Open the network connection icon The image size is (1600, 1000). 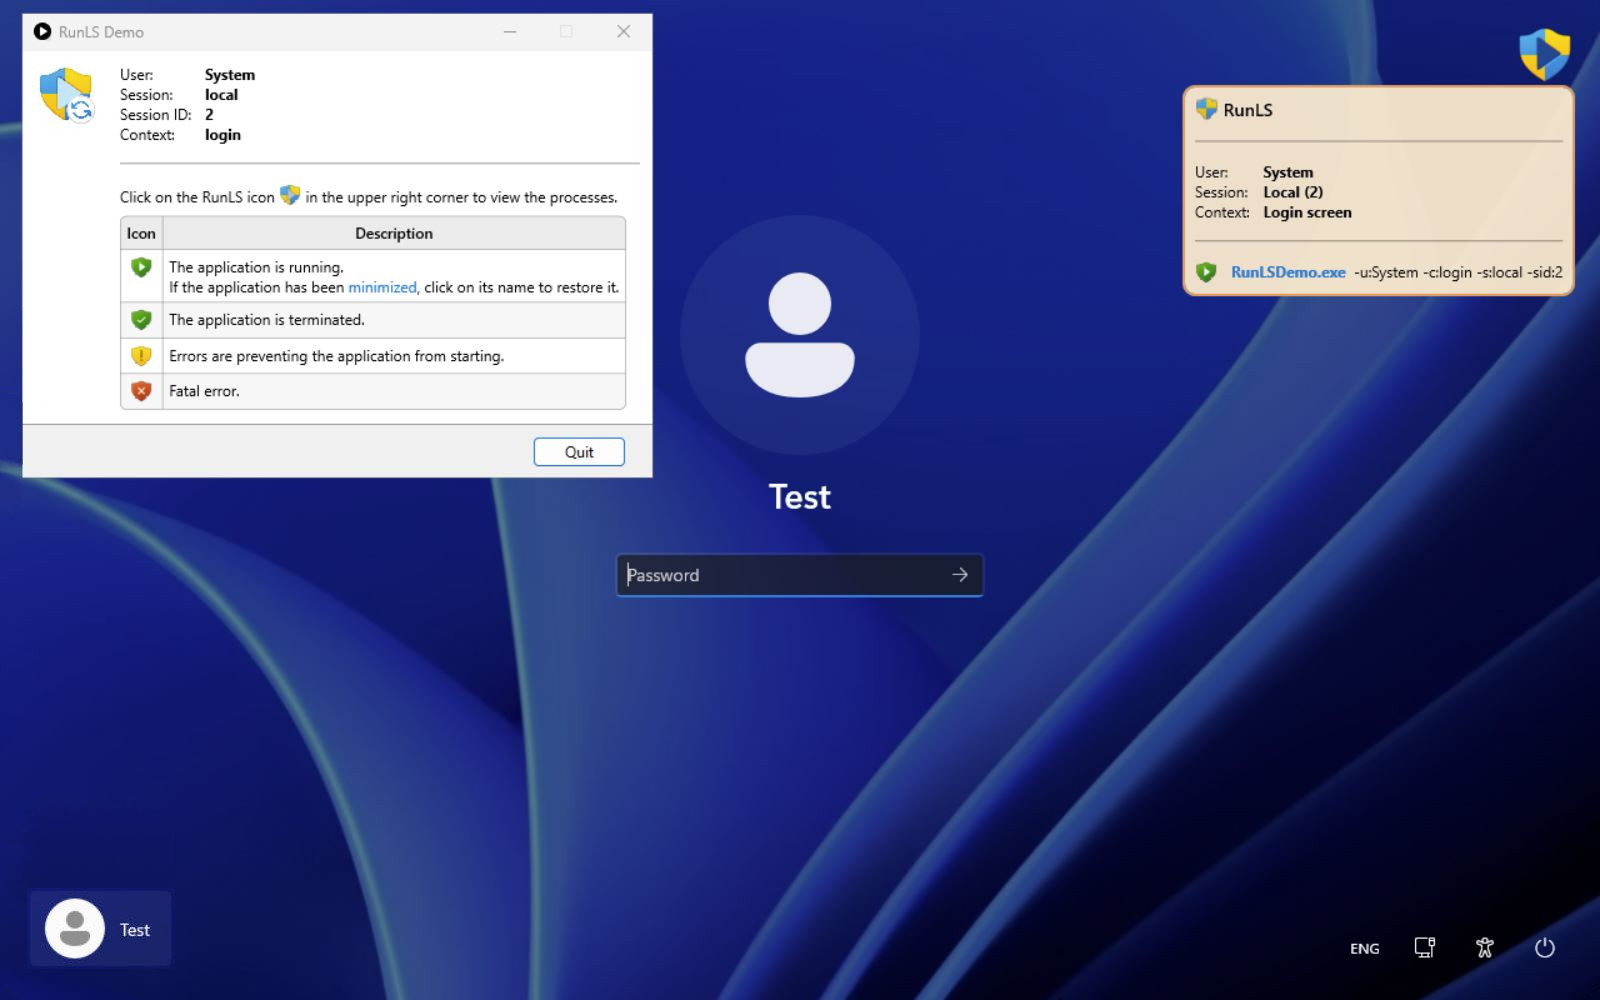tap(1425, 947)
